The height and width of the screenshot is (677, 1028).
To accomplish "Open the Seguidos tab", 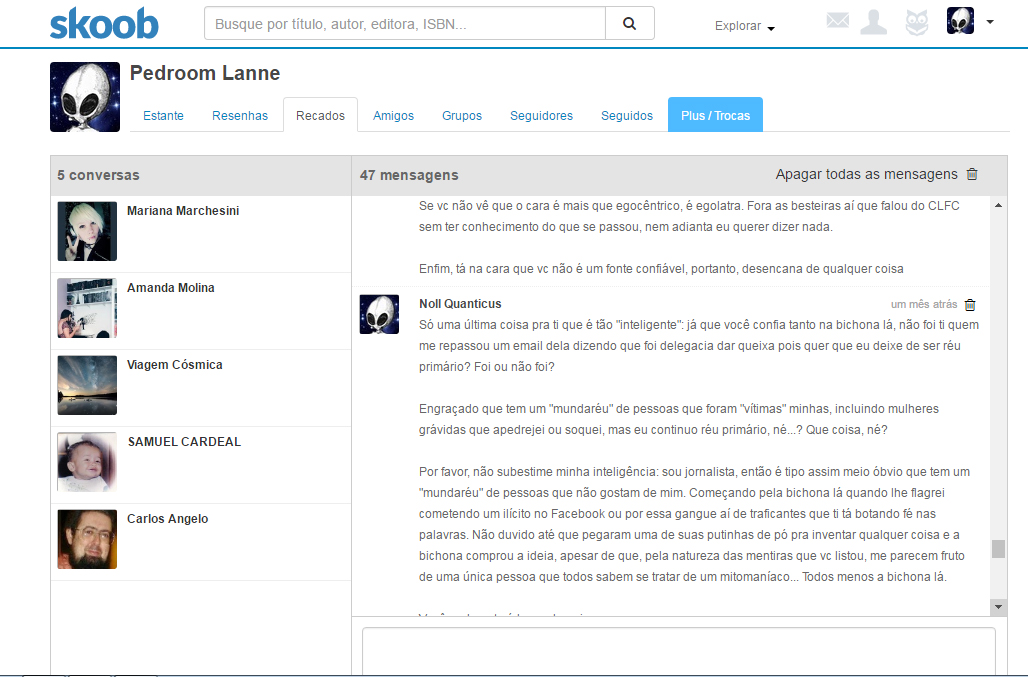I will coord(627,115).
